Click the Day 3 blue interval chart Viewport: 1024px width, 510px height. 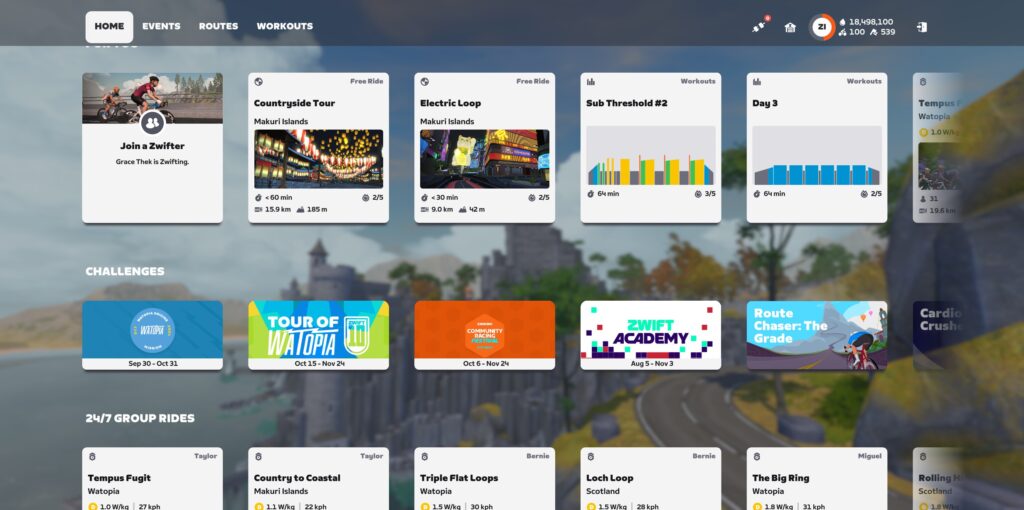(817, 155)
